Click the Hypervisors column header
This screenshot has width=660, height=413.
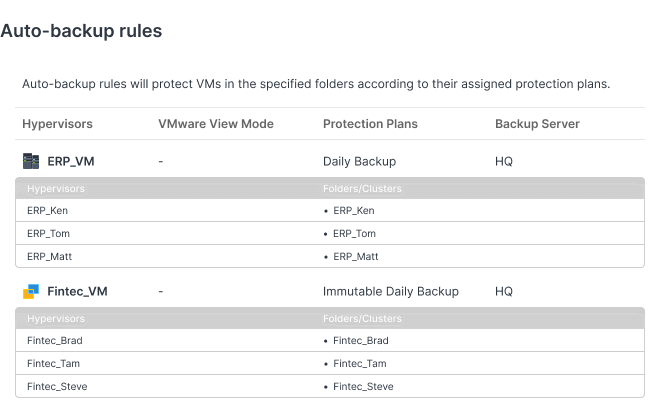coord(57,124)
